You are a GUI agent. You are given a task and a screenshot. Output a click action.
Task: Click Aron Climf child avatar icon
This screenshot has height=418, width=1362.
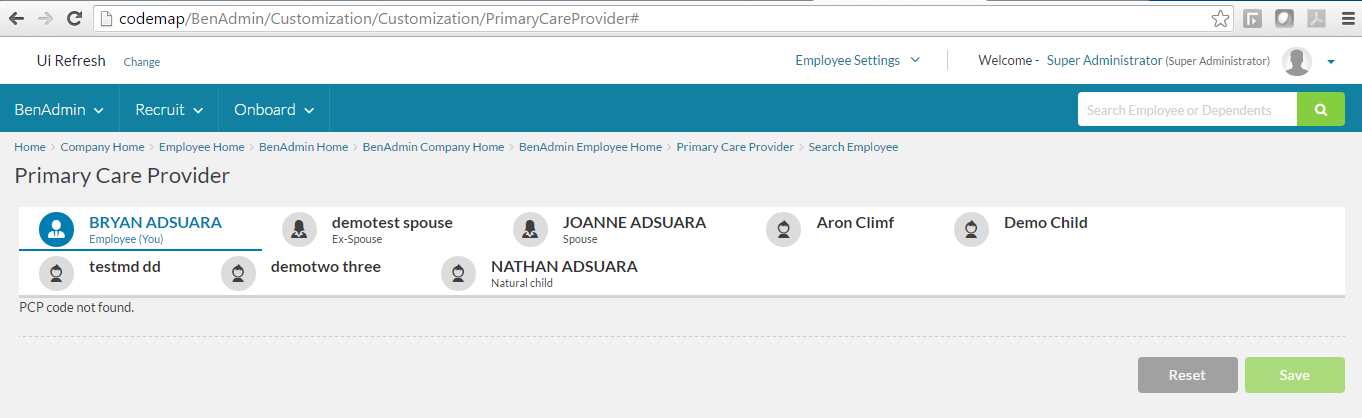tap(784, 230)
